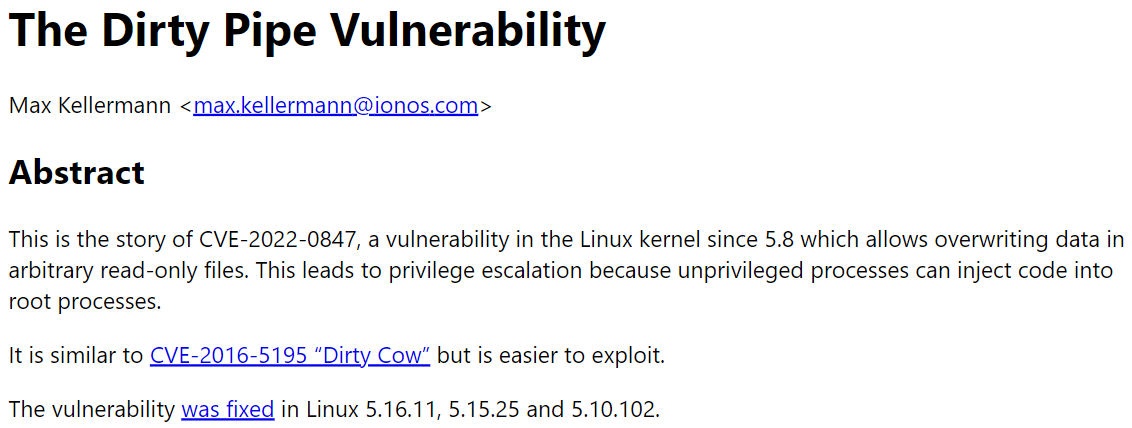Click the author name "Max Kellermann"
Screen dimensions: 1132x428
(x=90, y=106)
